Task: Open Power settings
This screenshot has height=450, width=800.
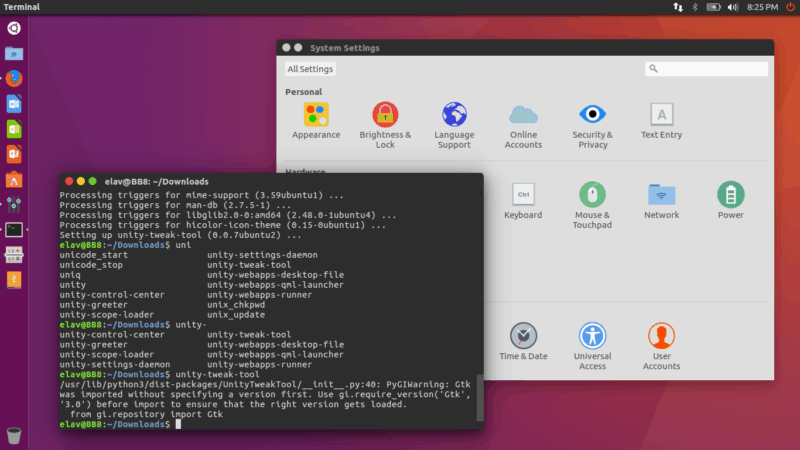Action: point(731,201)
